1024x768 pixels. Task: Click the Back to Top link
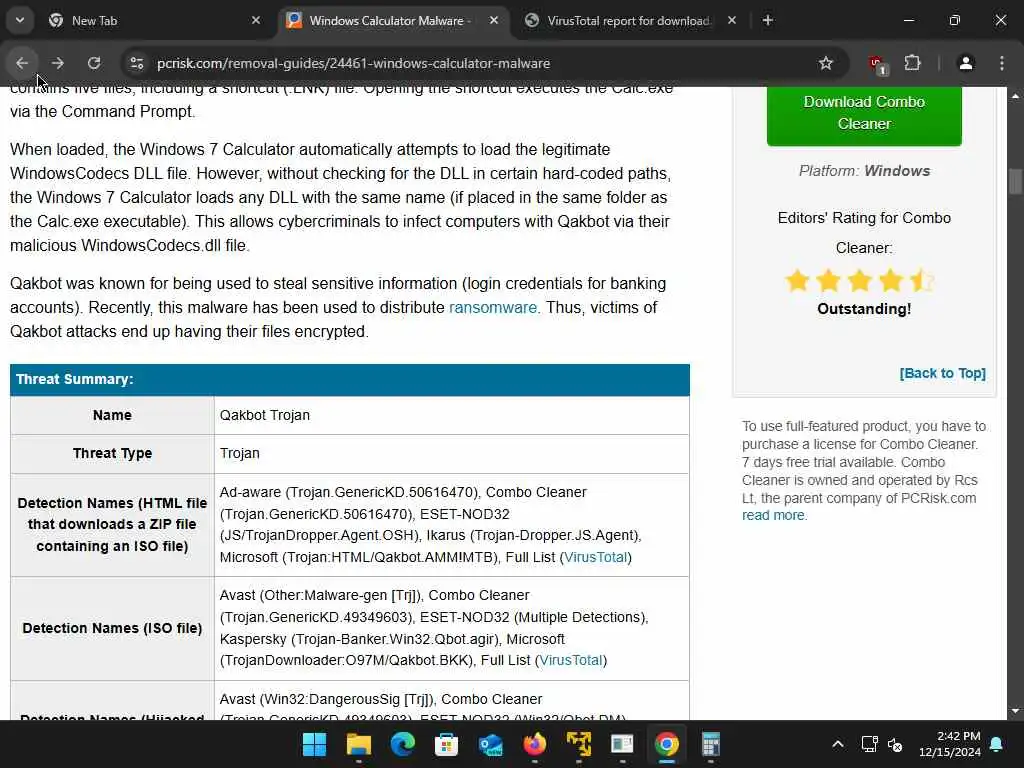coord(942,373)
